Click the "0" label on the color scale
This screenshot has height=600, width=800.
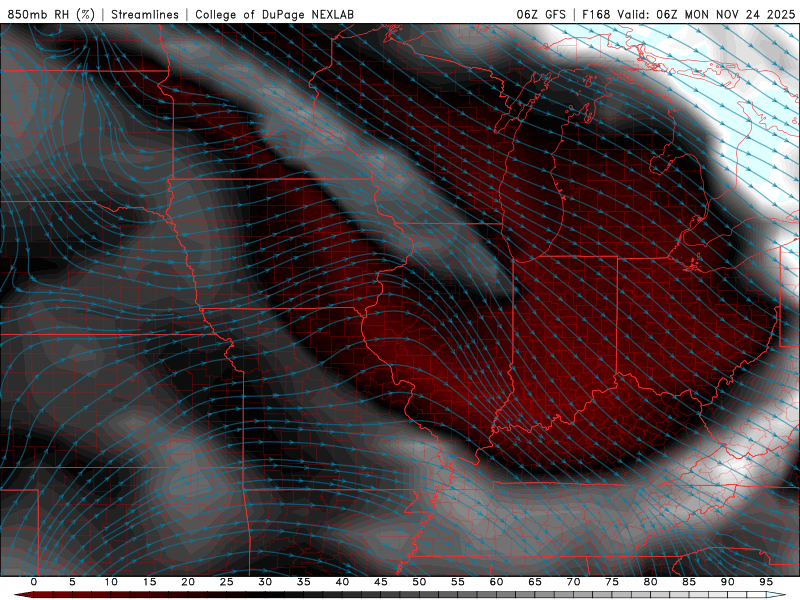point(34,582)
